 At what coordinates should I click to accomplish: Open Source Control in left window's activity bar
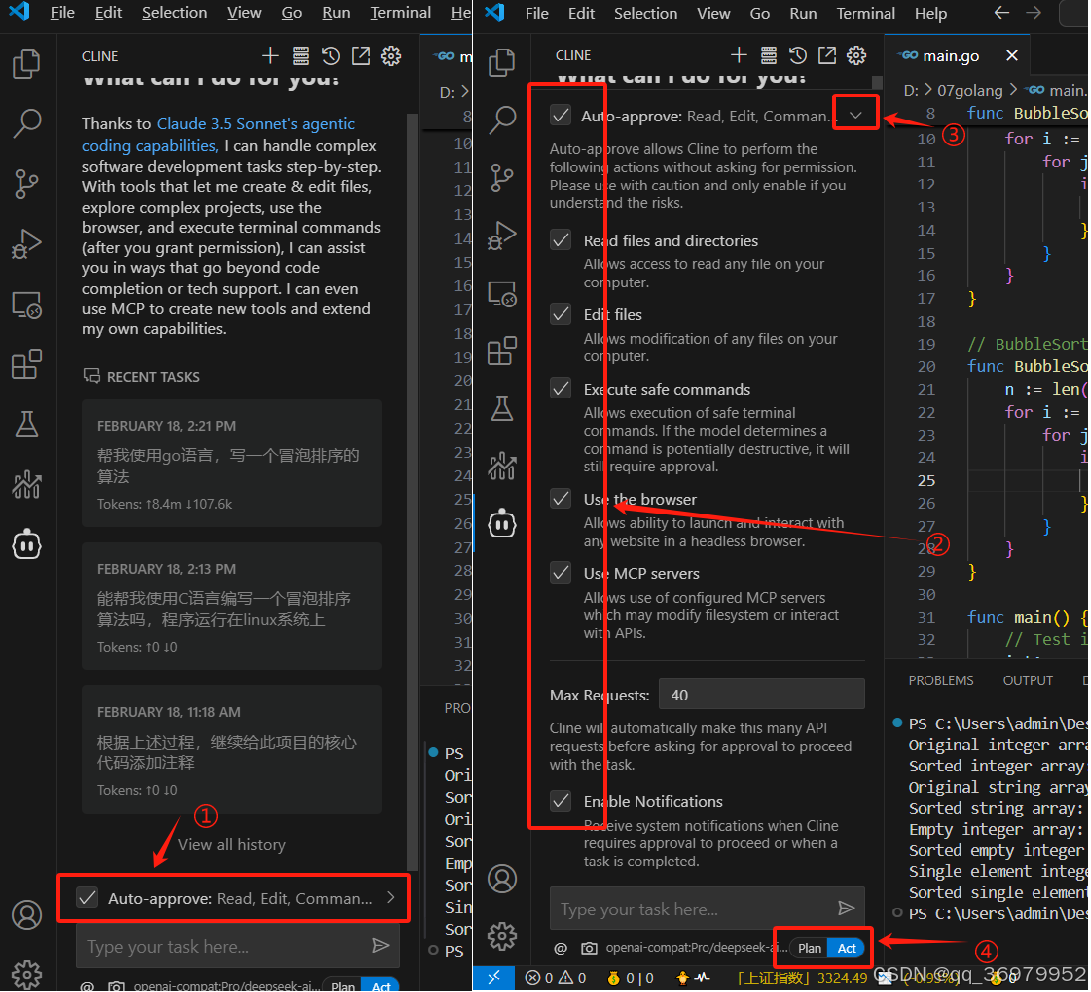[x=26, y=184]
